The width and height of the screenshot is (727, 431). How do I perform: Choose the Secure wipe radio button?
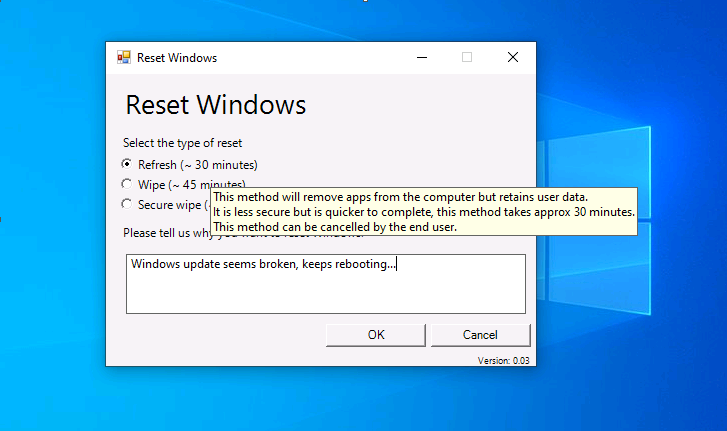[127, 204]
